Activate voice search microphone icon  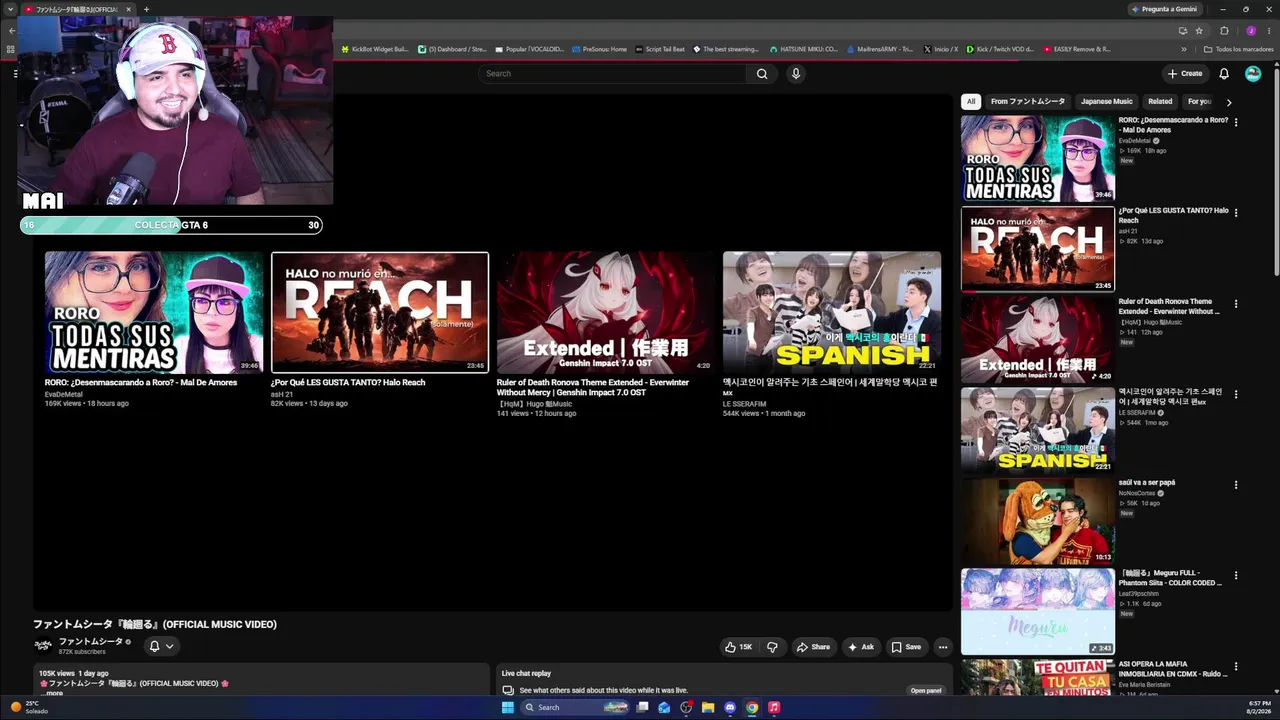click(x=796, y=73)
